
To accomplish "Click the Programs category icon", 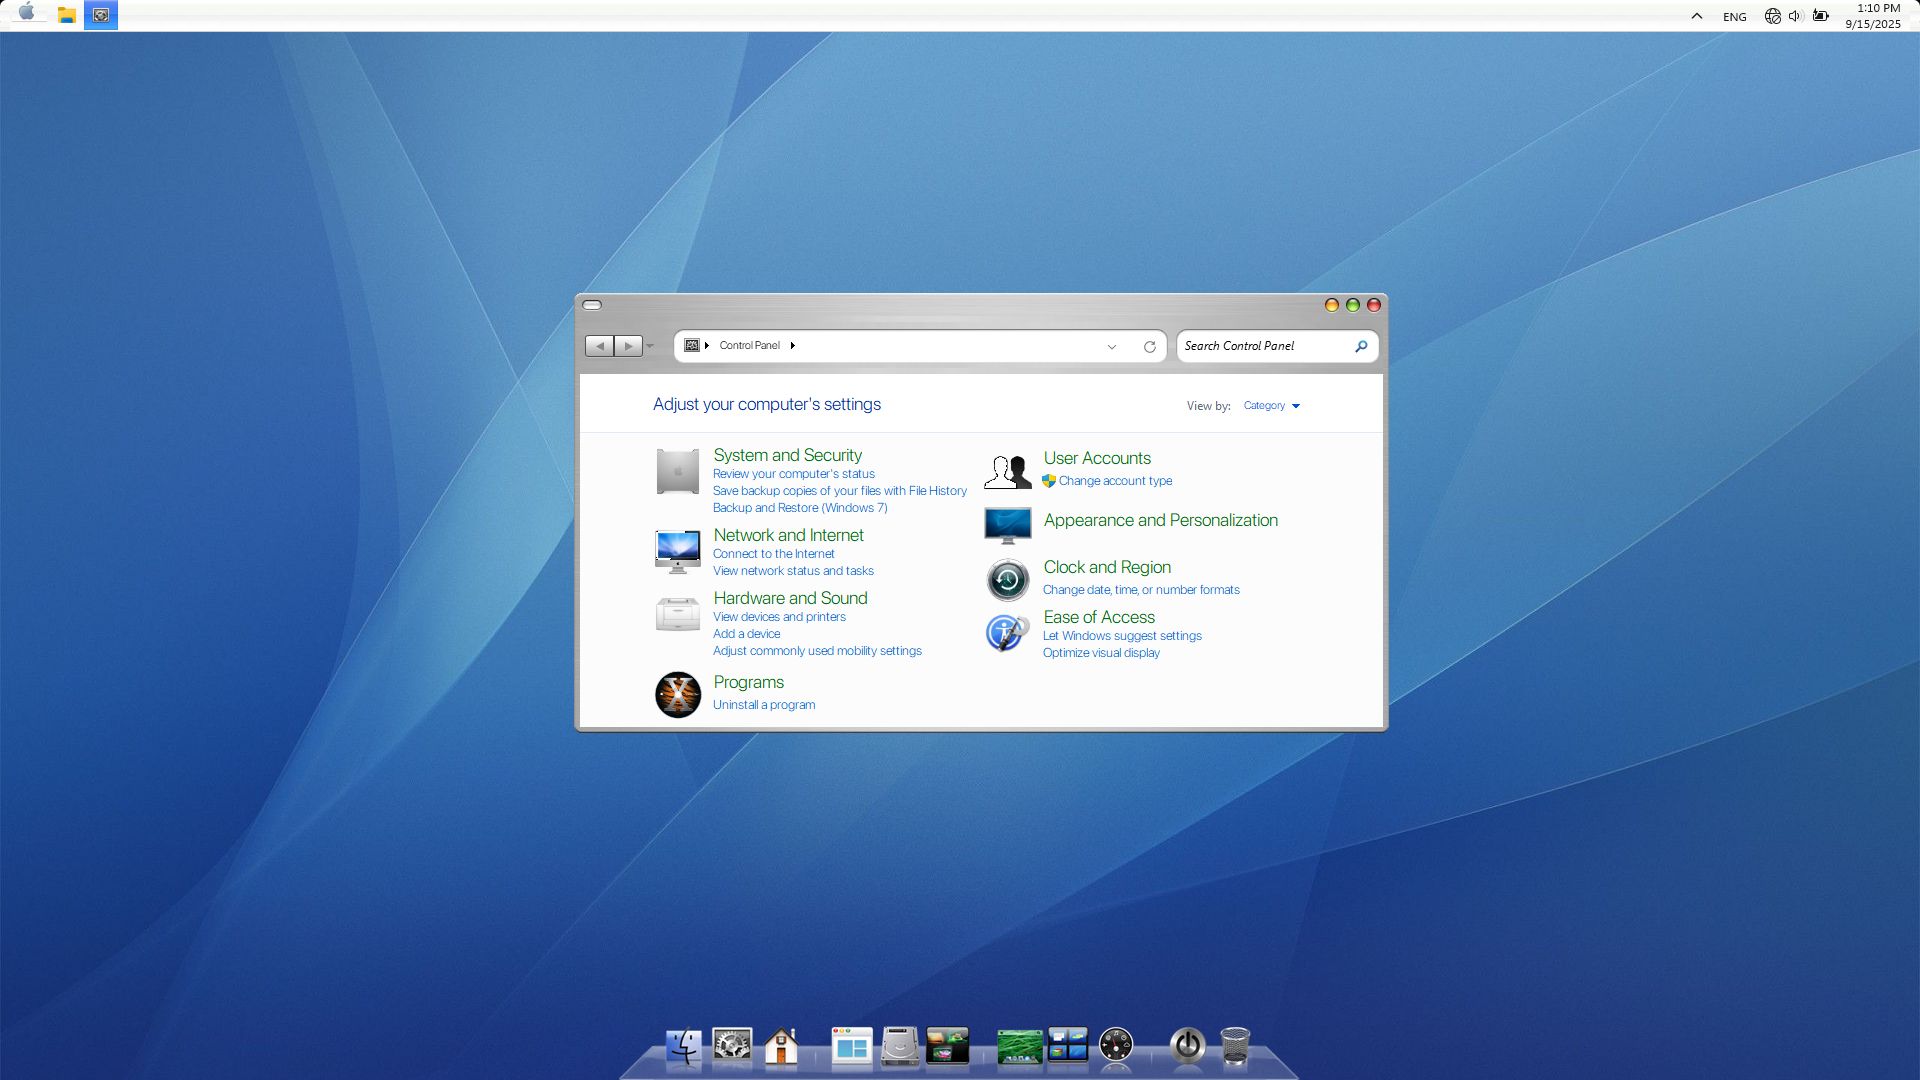I will (678, 694).
